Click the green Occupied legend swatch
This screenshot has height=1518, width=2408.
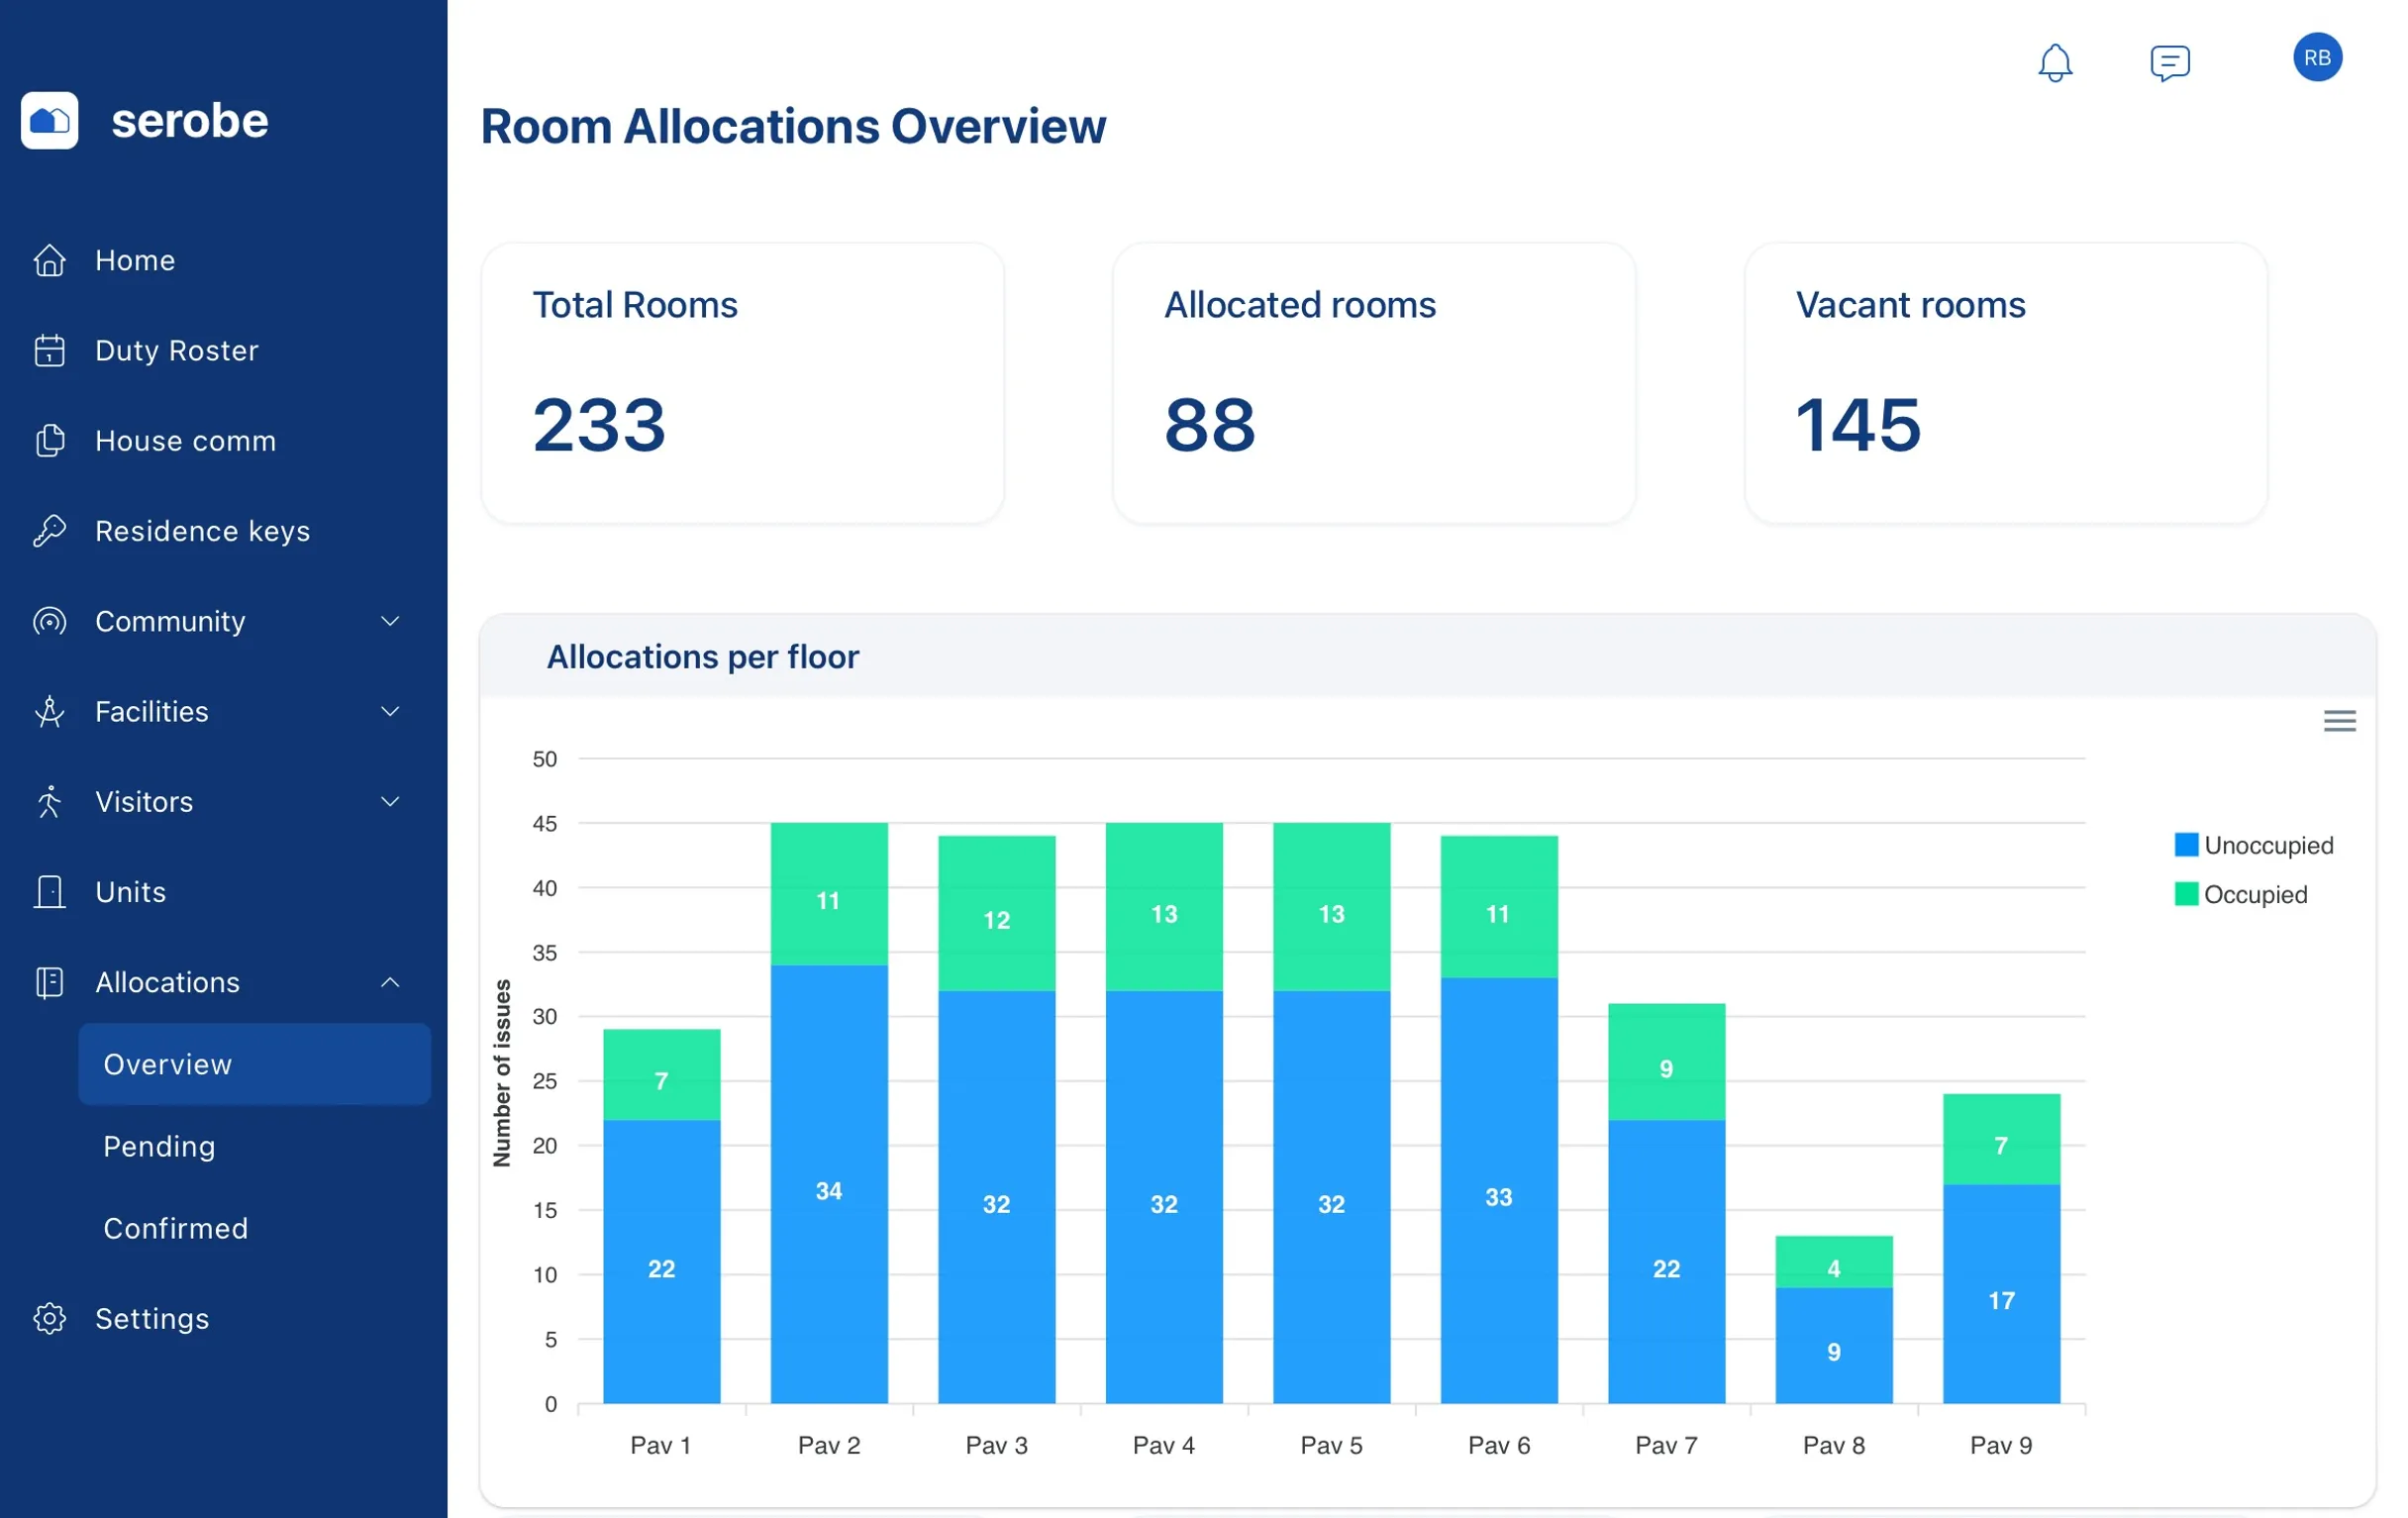pos(2185,894)
